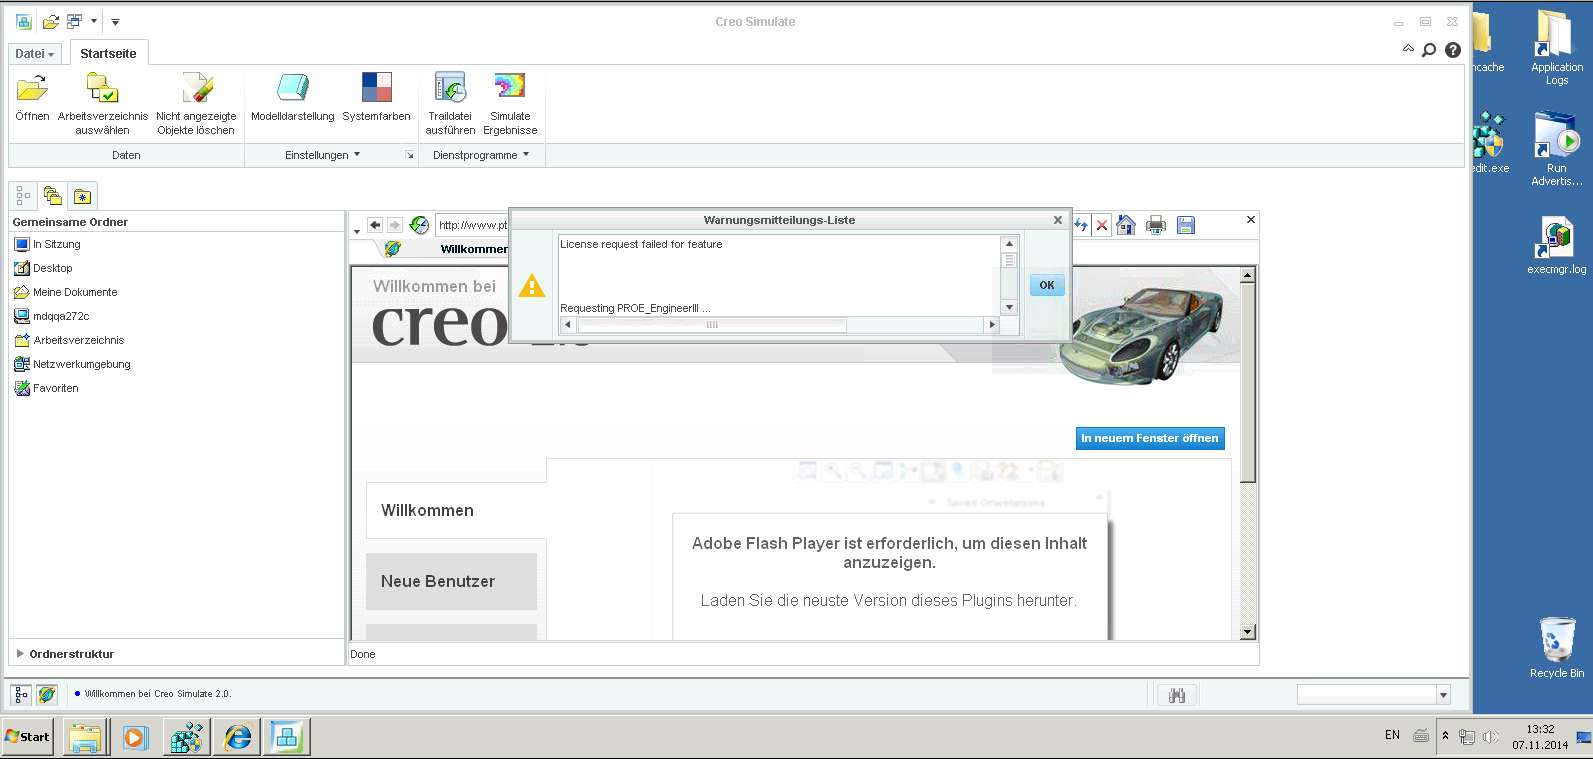The image size is (1593, 759).
Task: Click warning list scroll up arrow
Action: [x=1009, y=244]
